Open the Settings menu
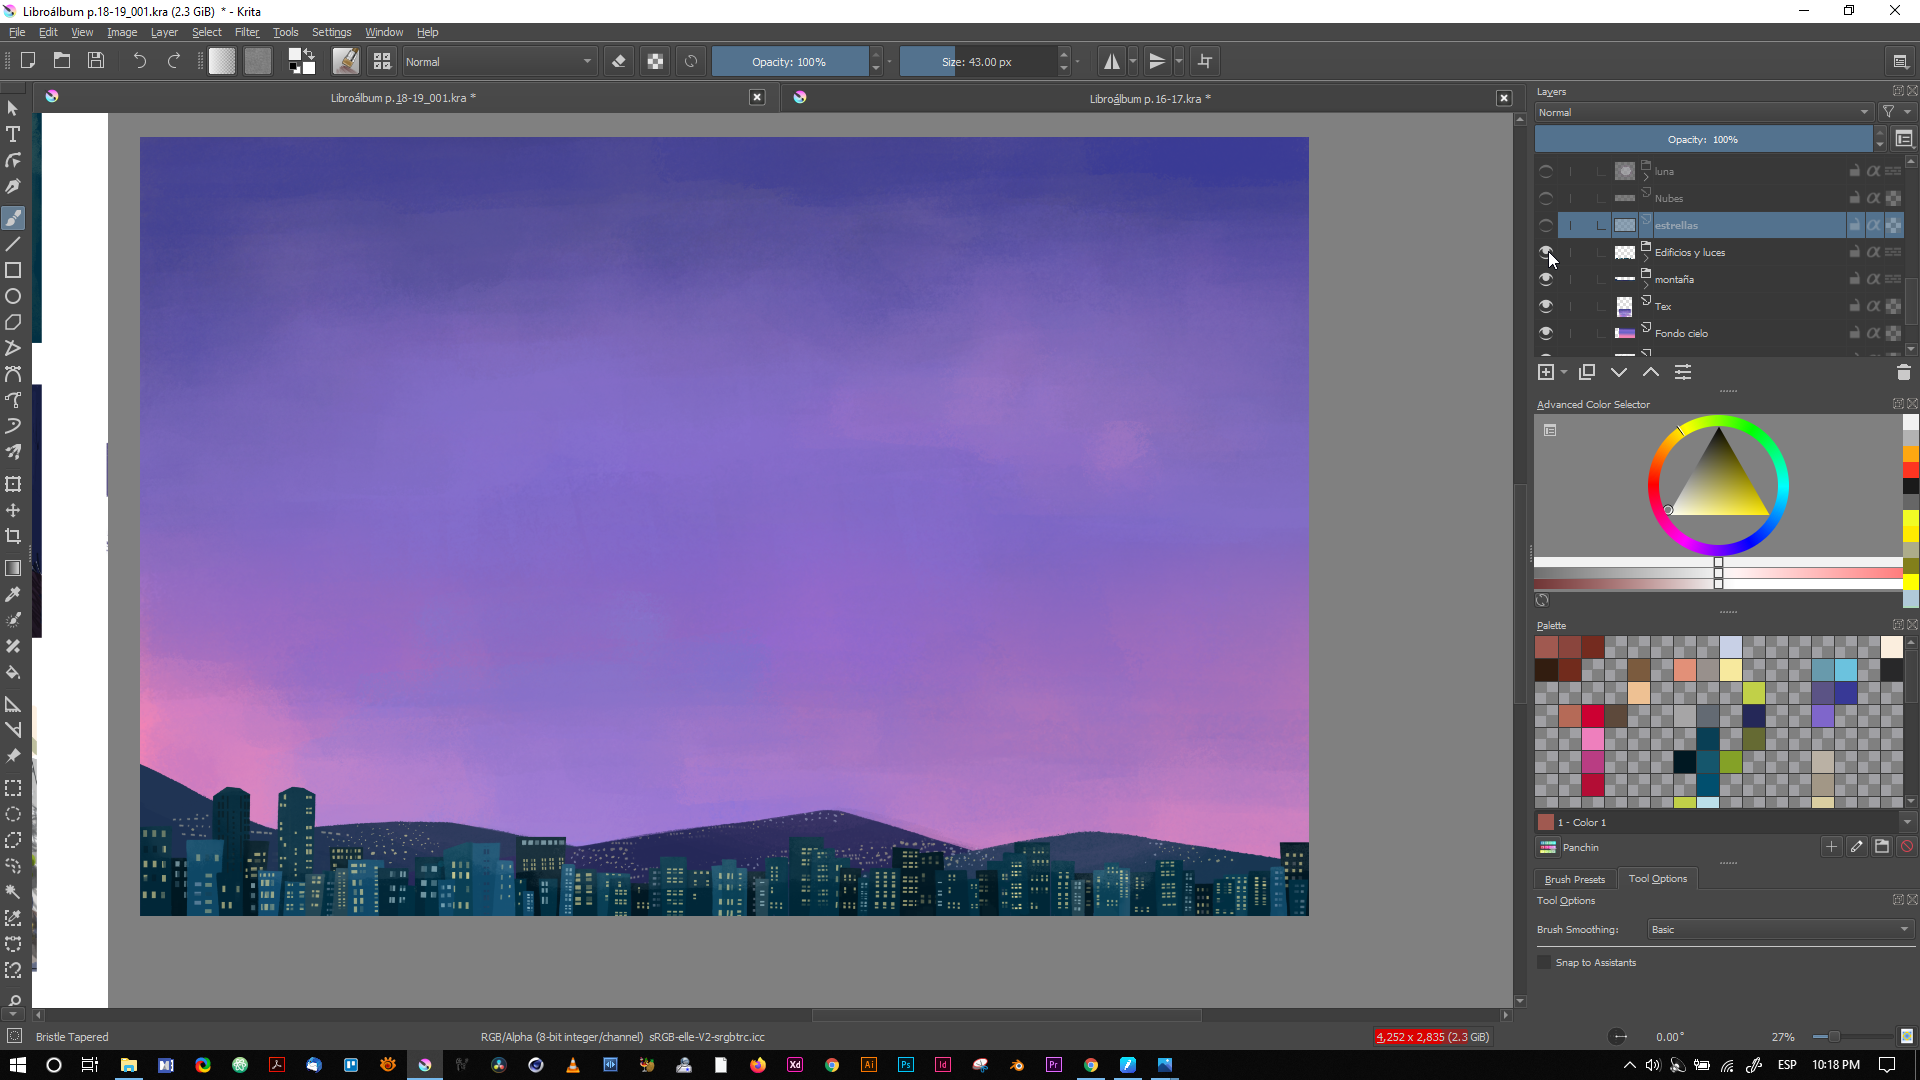1920x1080 pixels. (331, 32)
